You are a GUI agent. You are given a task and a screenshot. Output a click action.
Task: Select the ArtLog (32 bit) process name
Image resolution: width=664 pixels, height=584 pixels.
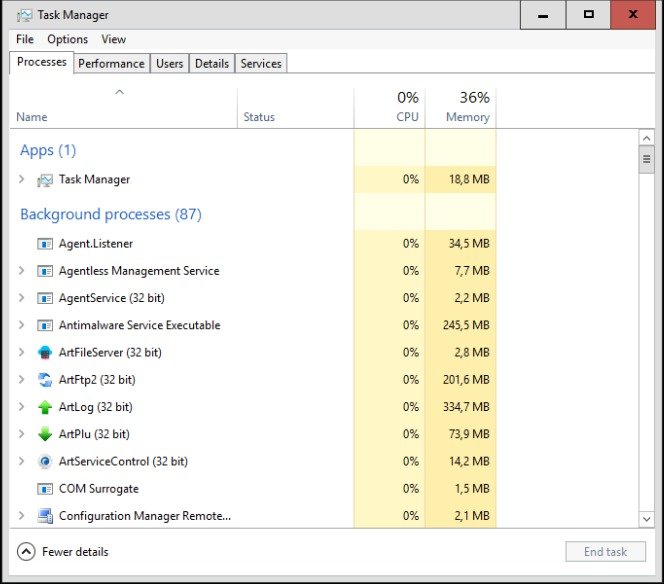[96, 407]
